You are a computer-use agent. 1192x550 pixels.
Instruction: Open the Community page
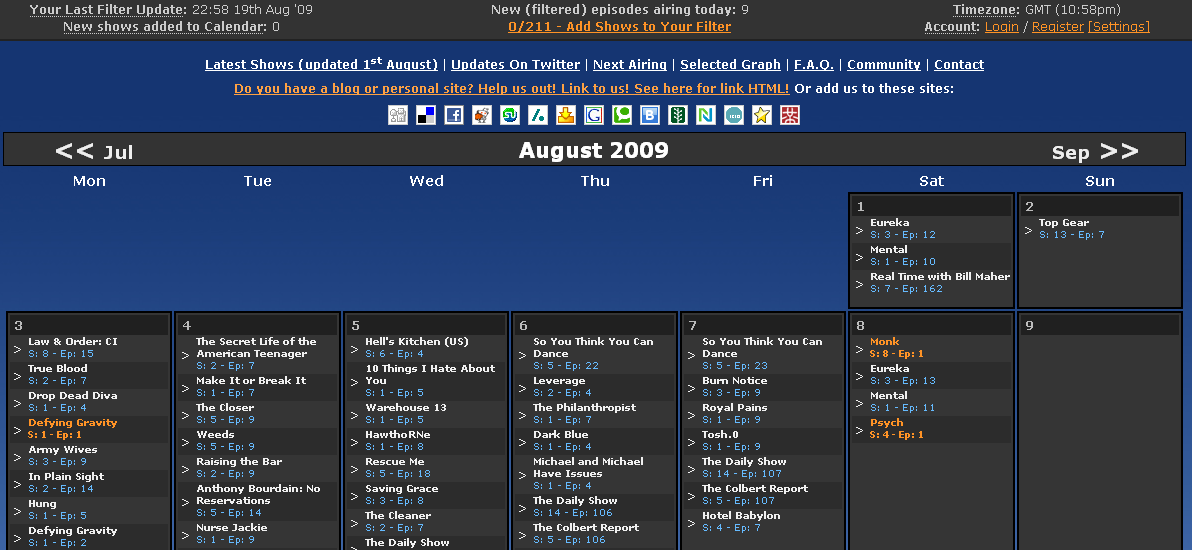pyautogui.click(x=883, y=65)
